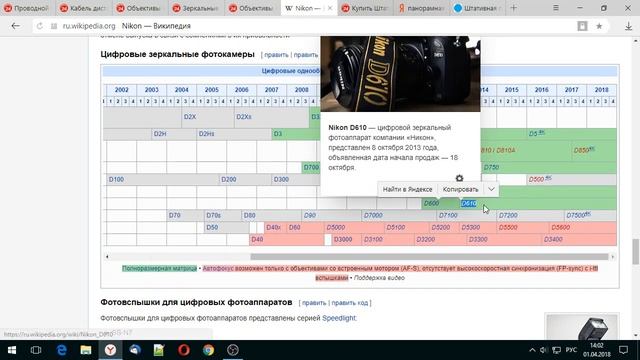This screenshot has width=640, height=360.
Task: Click the Найти в Яндексе button
Action: click(x=407, y=189)
